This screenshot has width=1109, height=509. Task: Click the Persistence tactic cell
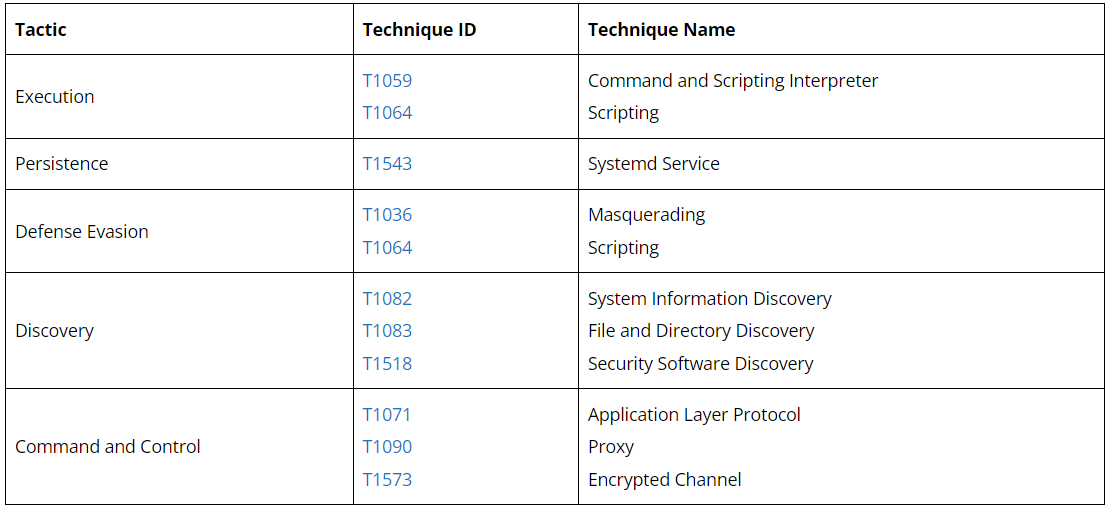point(62,164)
